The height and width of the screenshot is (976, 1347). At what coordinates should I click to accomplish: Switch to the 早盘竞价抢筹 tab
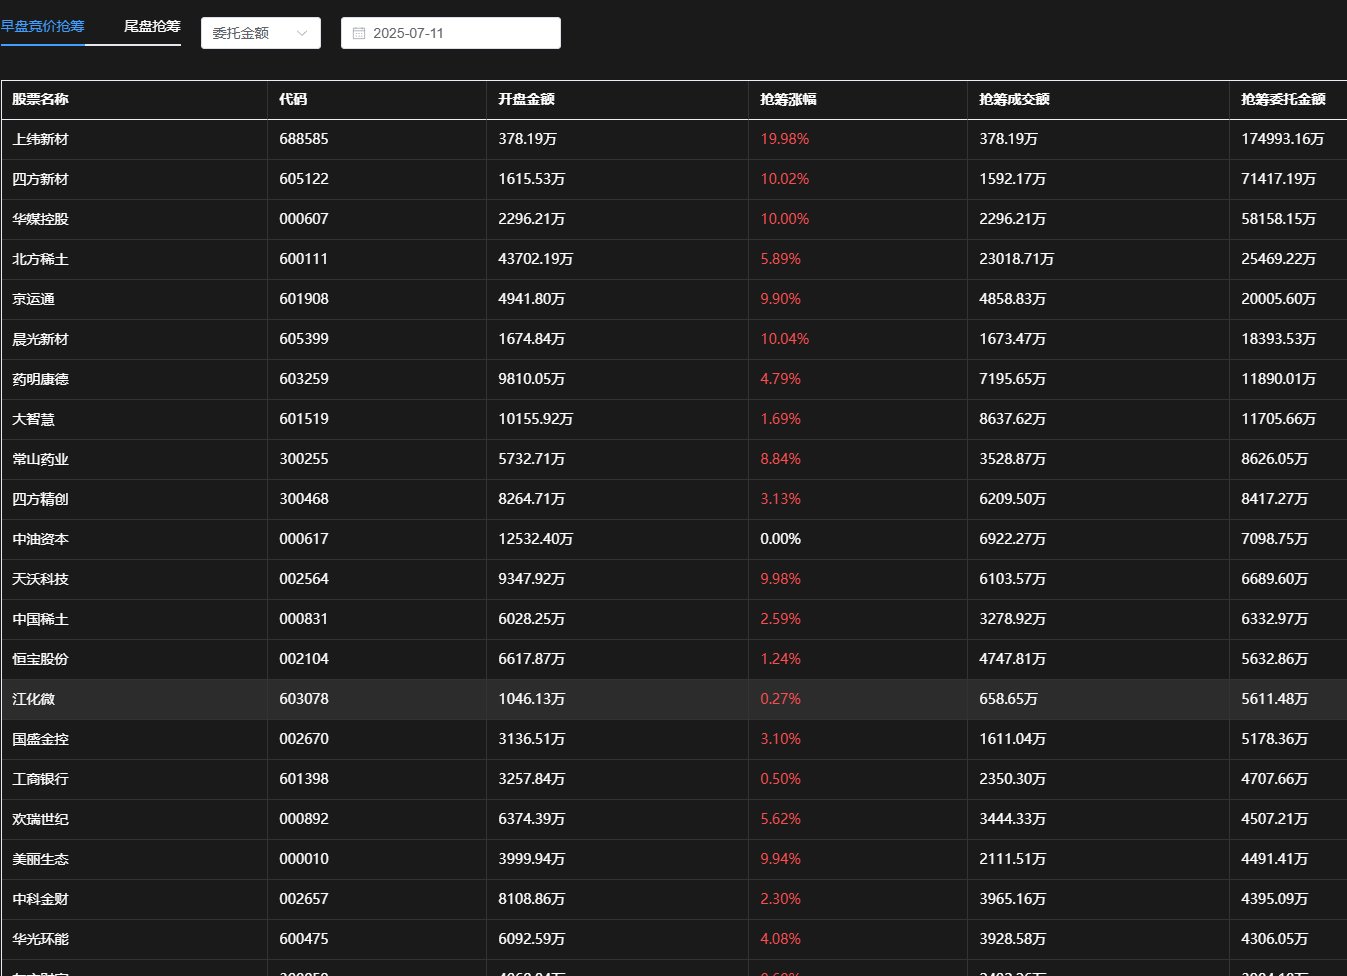tap(42, 26)
